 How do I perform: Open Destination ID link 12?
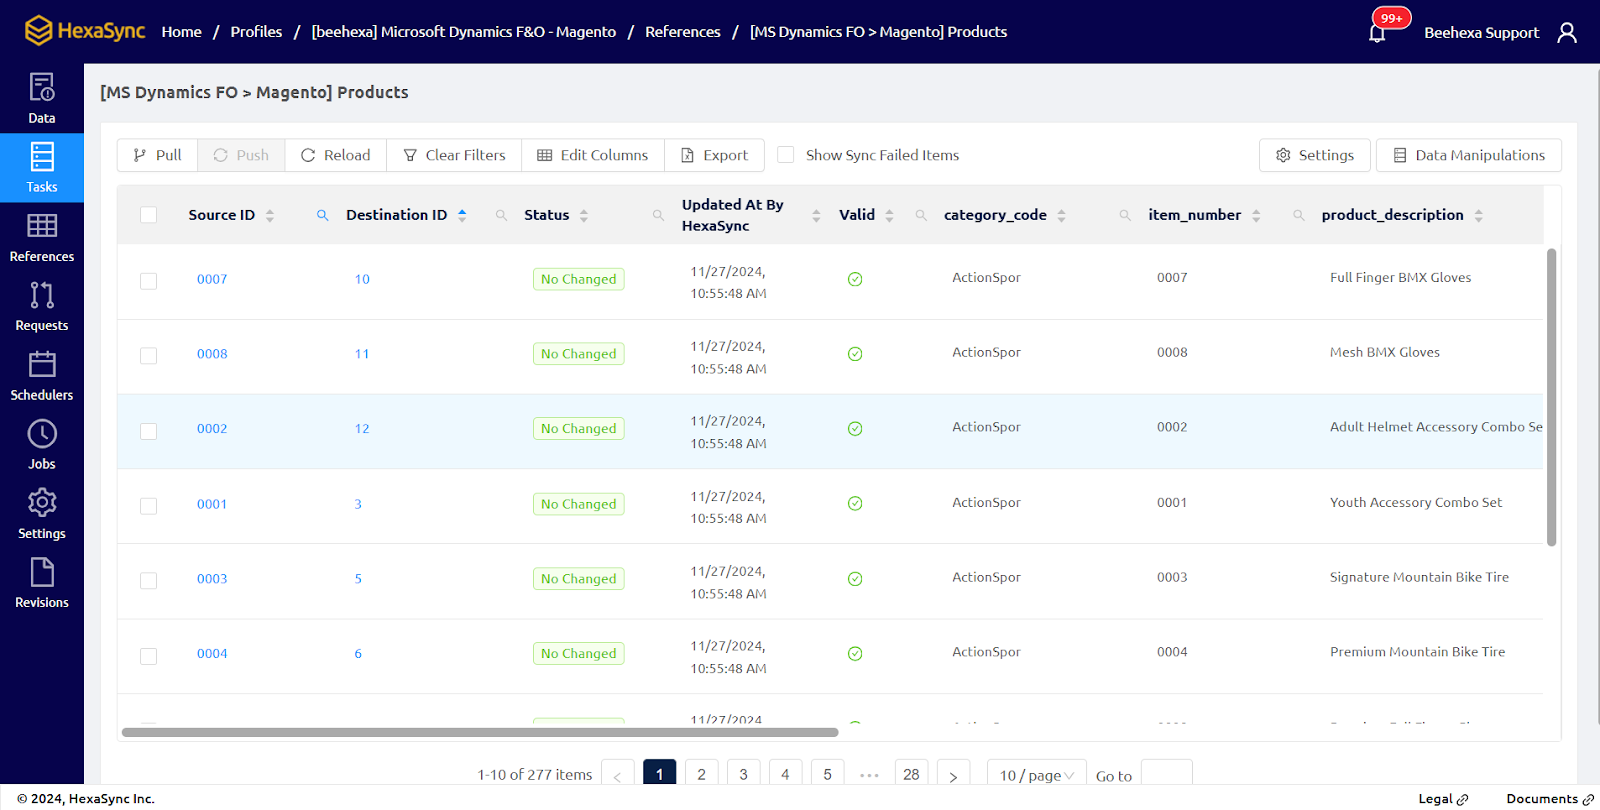(362, 429)
